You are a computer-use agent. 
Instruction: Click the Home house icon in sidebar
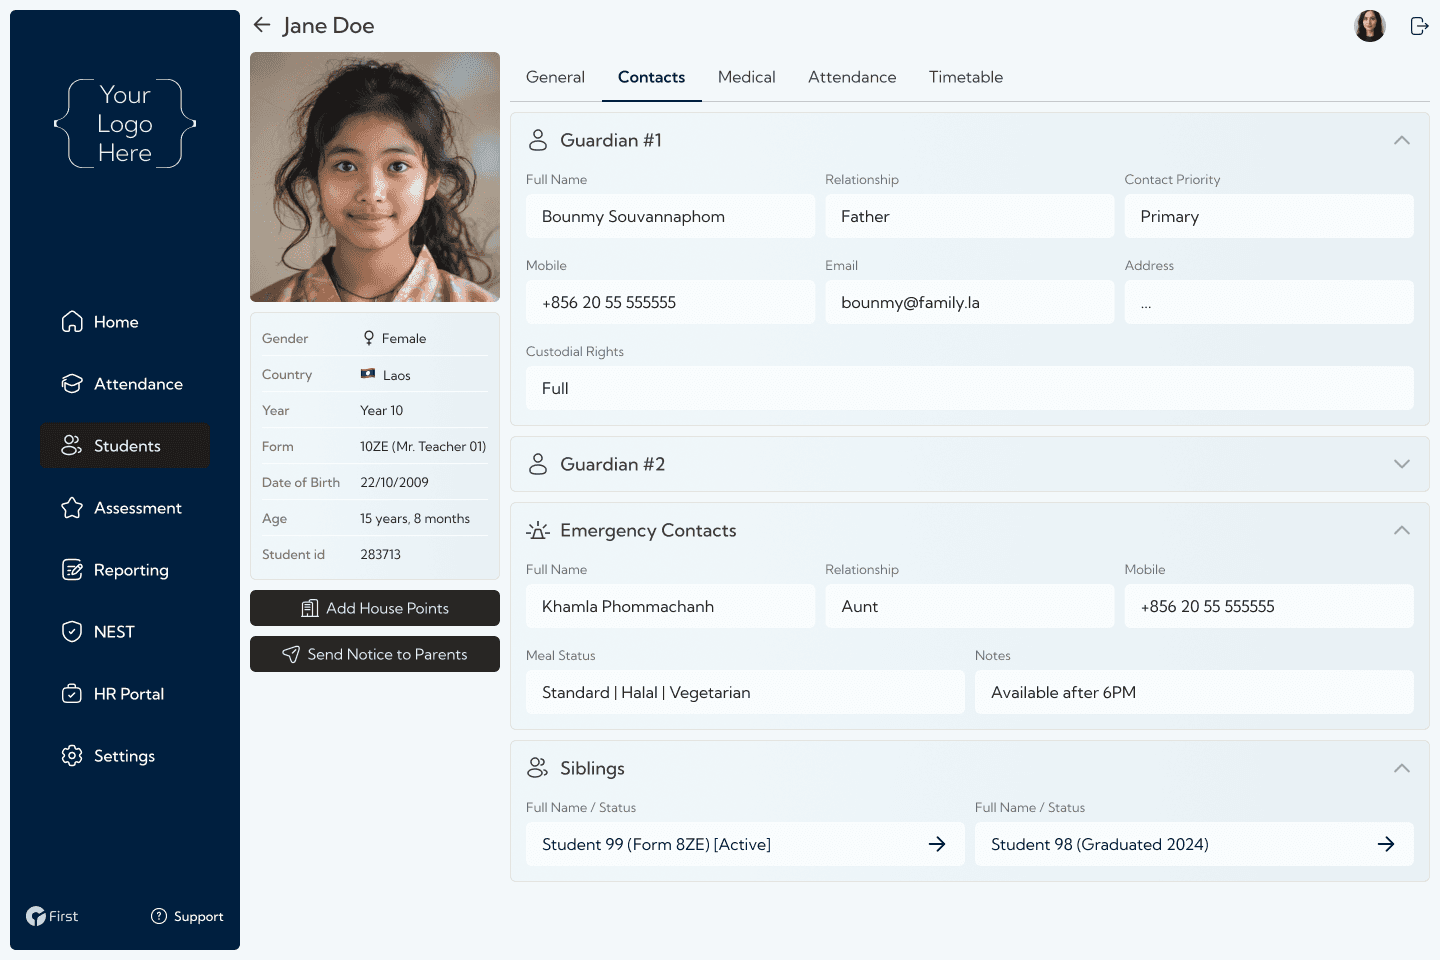[x=72, y=322]
